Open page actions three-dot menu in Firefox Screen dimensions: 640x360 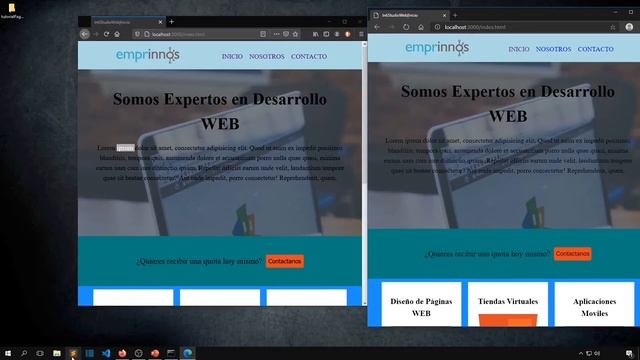(276, 34)
